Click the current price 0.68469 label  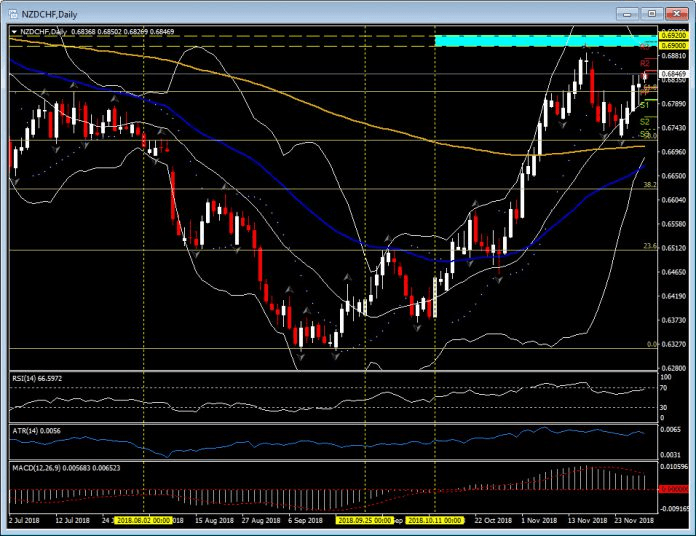[x=673, y=74]
